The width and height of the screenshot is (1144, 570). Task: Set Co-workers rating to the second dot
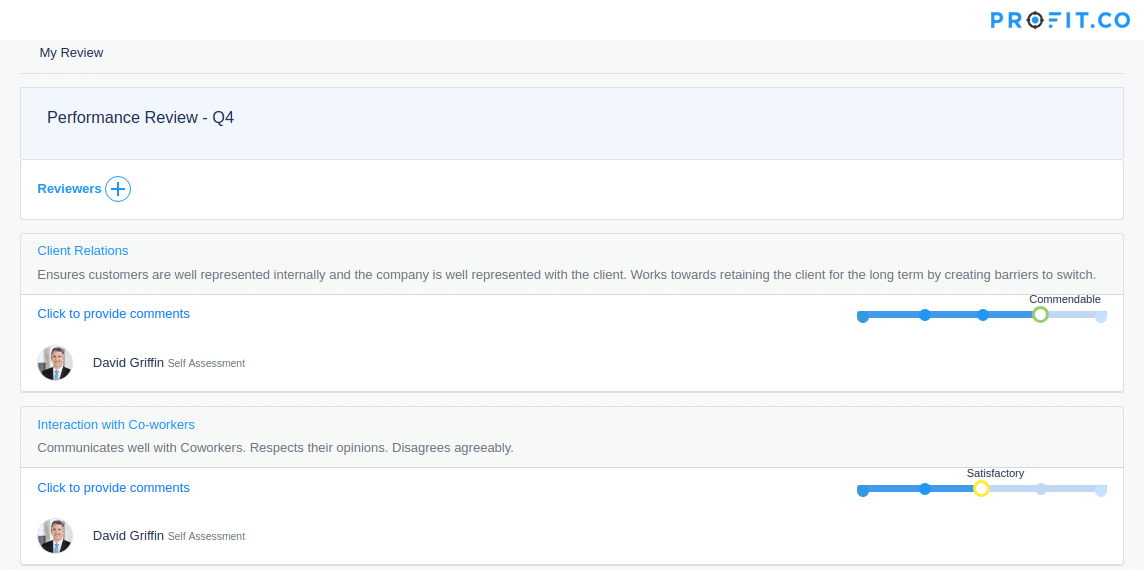coord(924,488)
